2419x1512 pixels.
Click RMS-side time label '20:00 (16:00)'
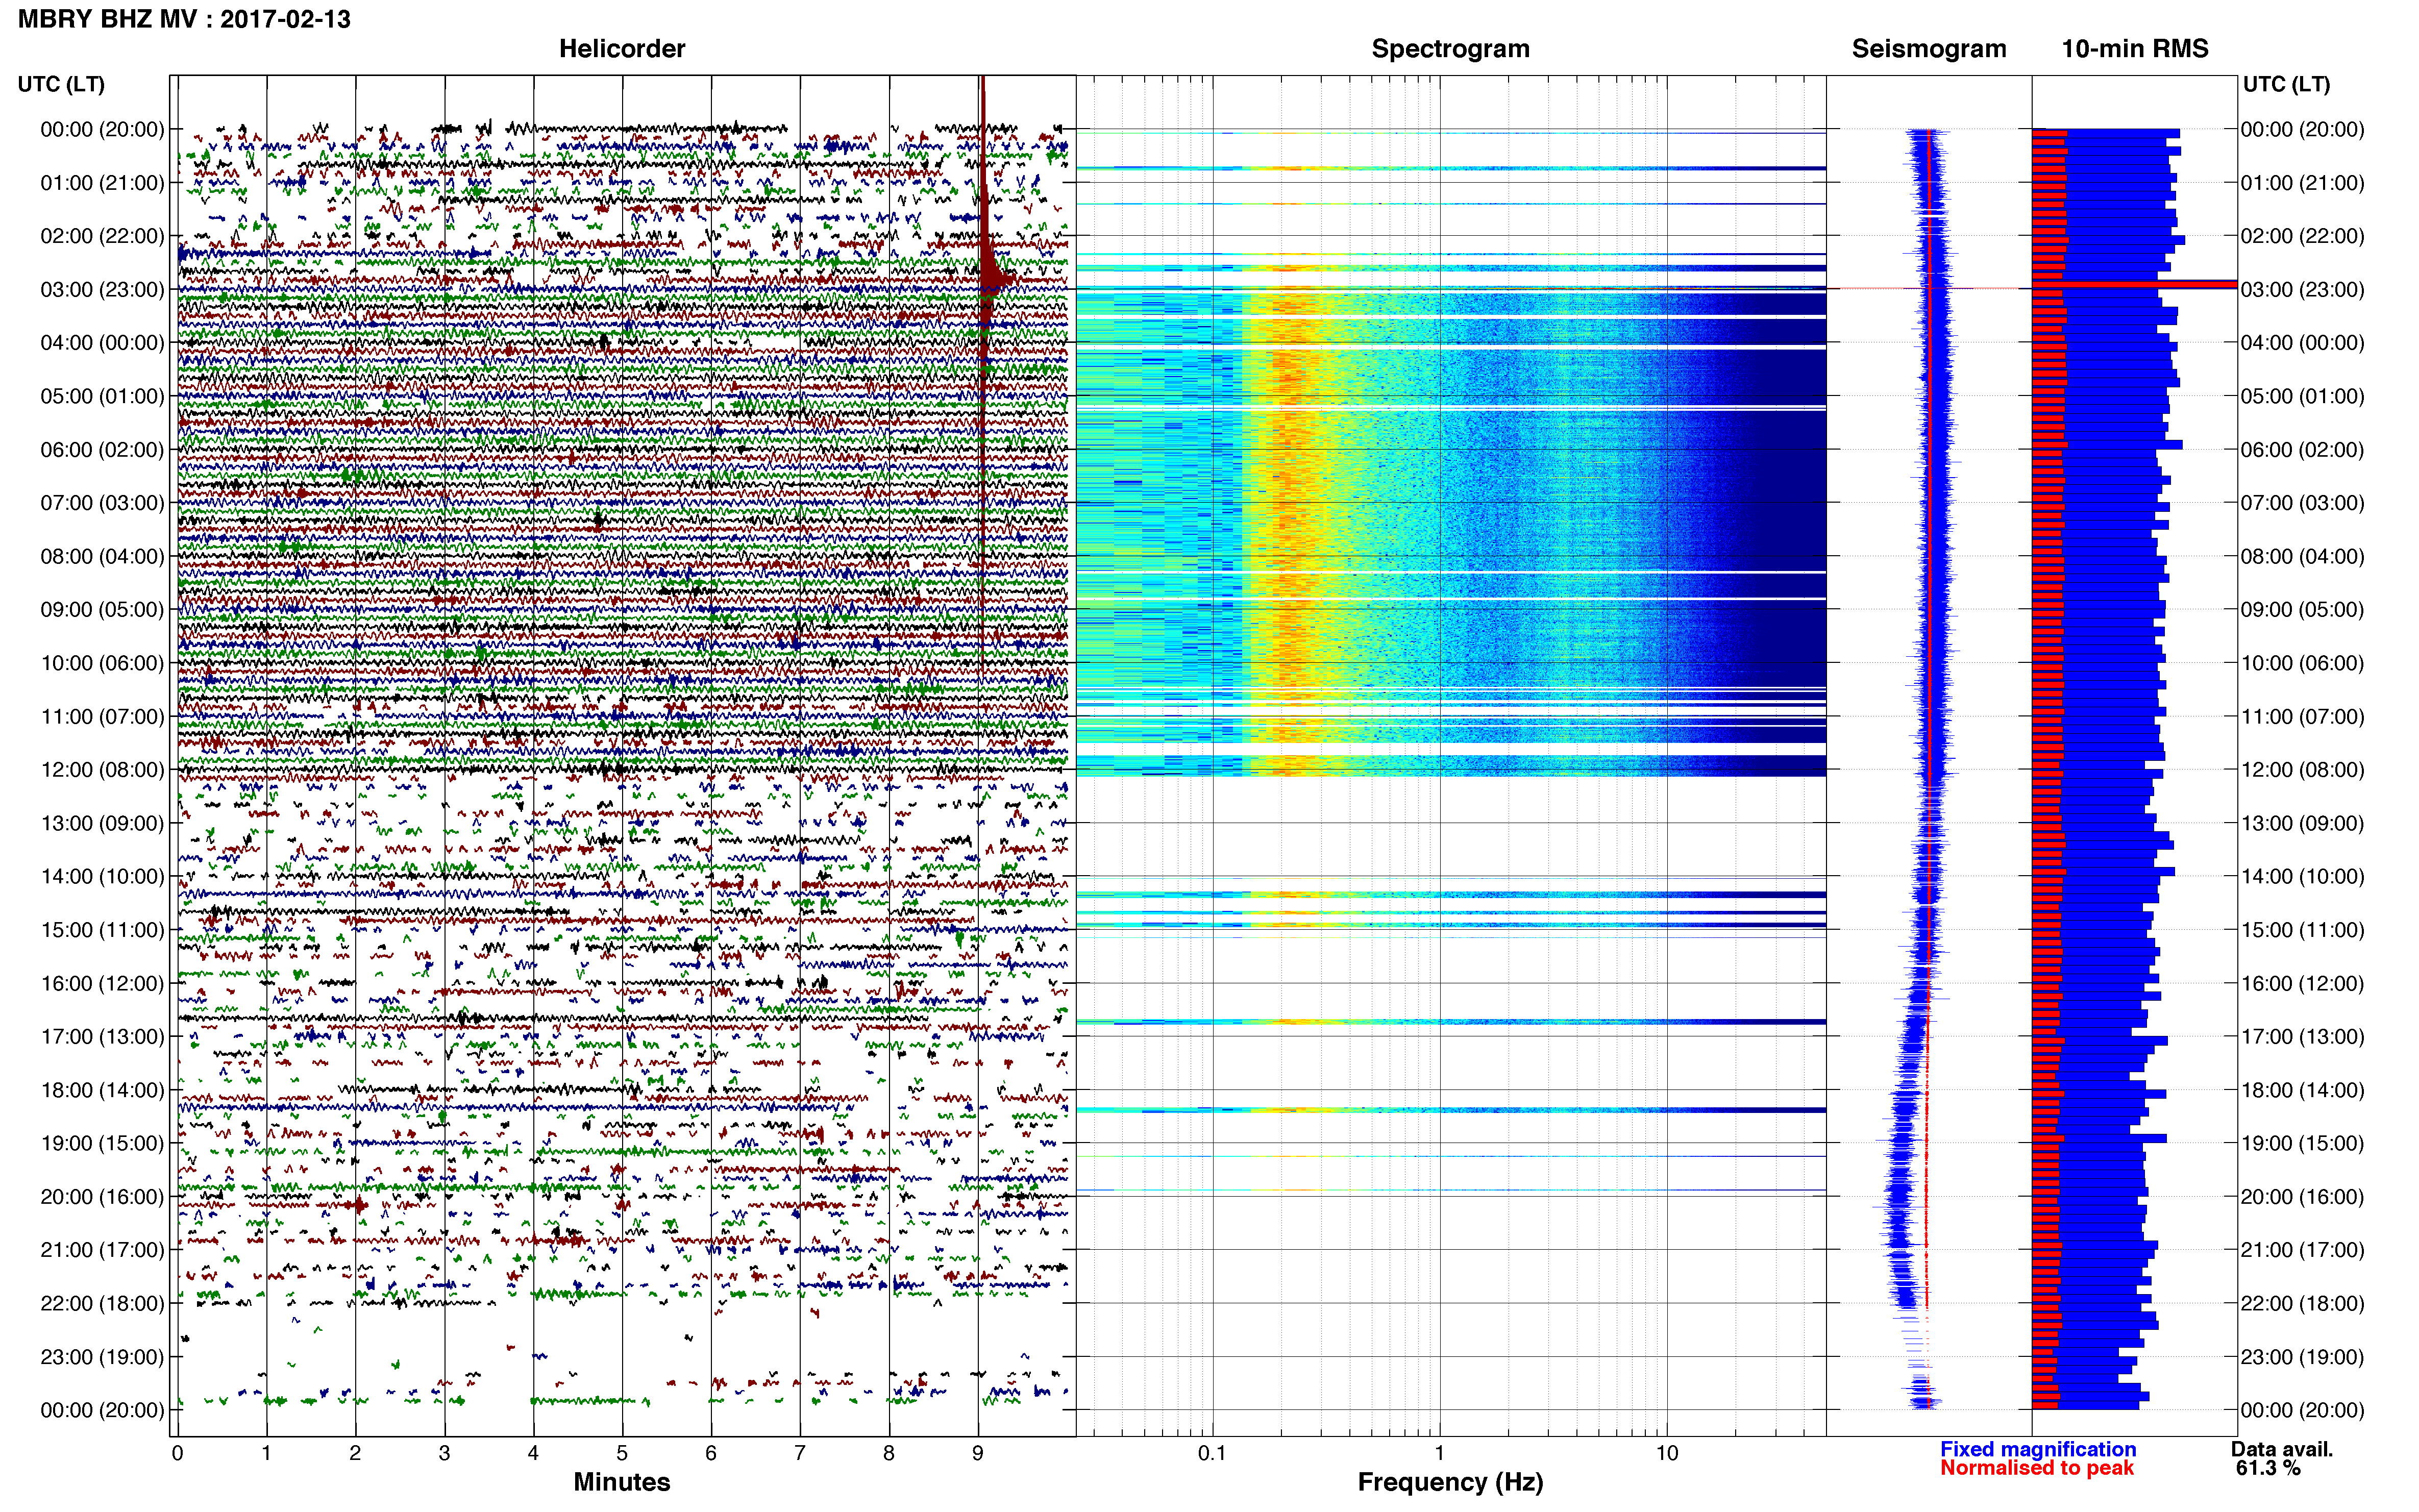[x=2302, y=1197]
